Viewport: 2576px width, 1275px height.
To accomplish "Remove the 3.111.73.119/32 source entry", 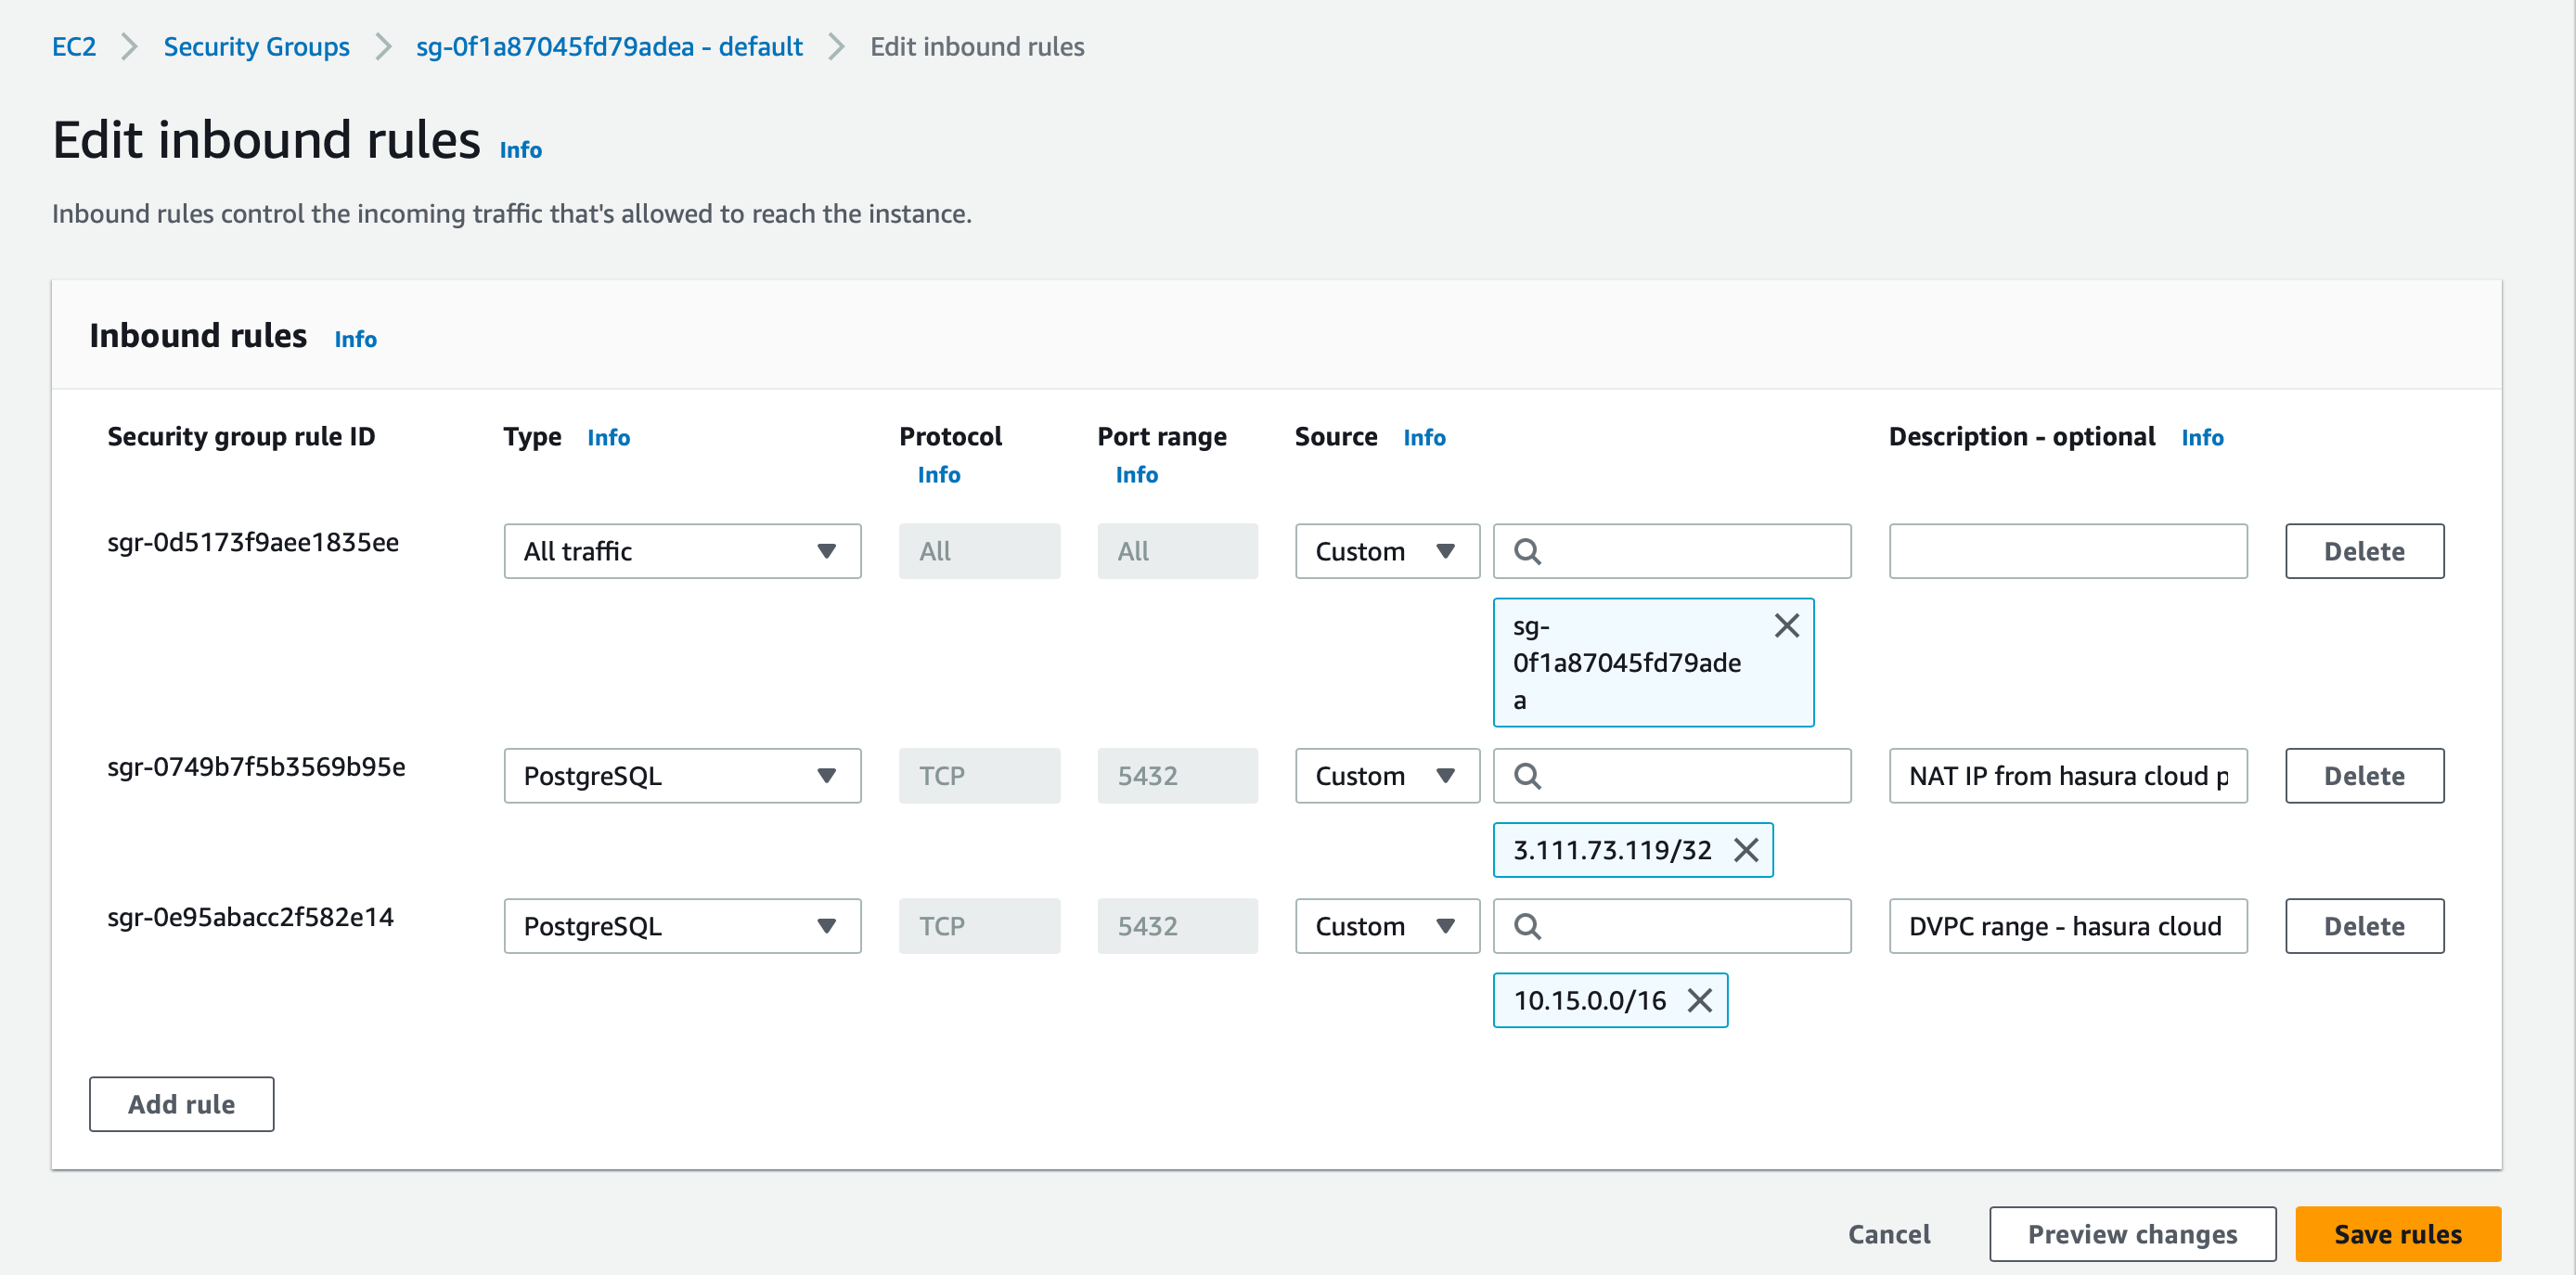I will click(1748, 850).
